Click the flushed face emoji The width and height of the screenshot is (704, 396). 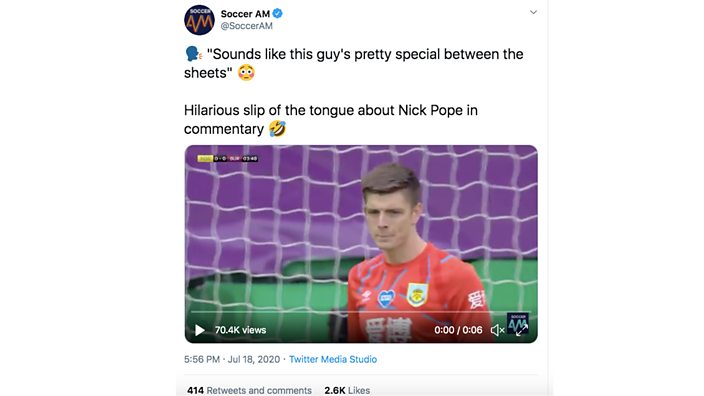point(246,72)
